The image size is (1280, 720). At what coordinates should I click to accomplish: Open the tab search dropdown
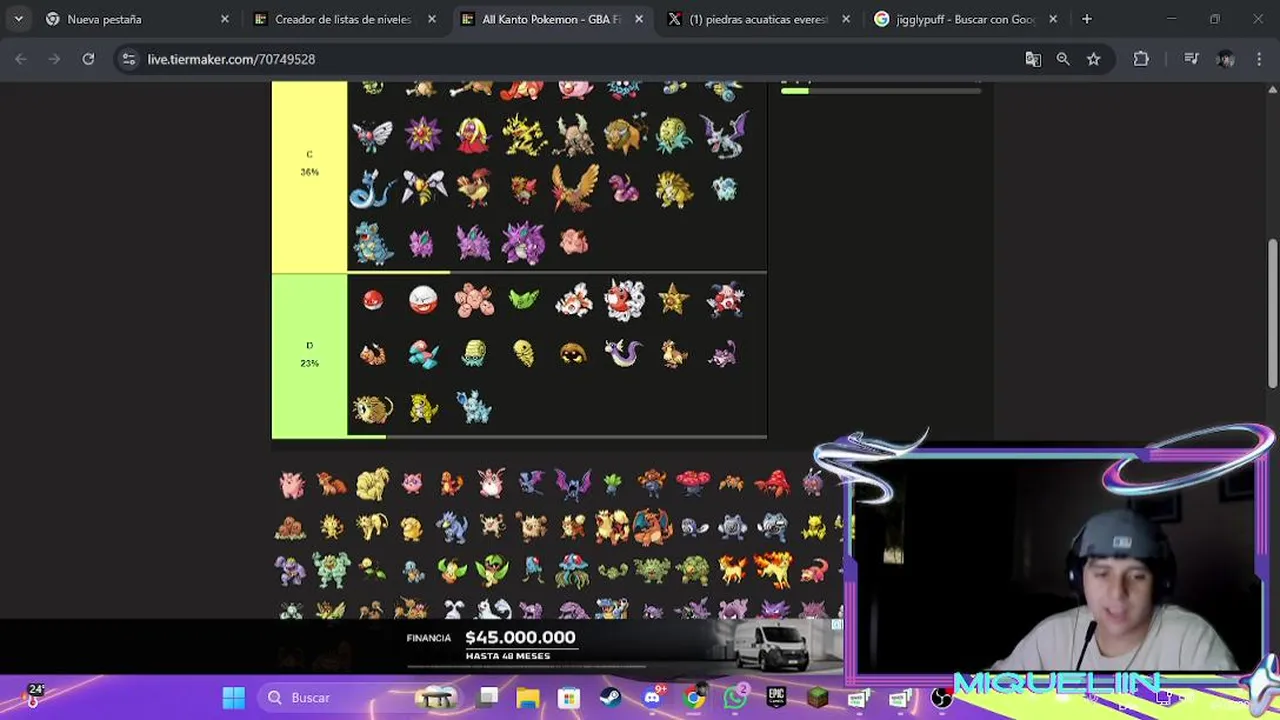pos(18,19)
